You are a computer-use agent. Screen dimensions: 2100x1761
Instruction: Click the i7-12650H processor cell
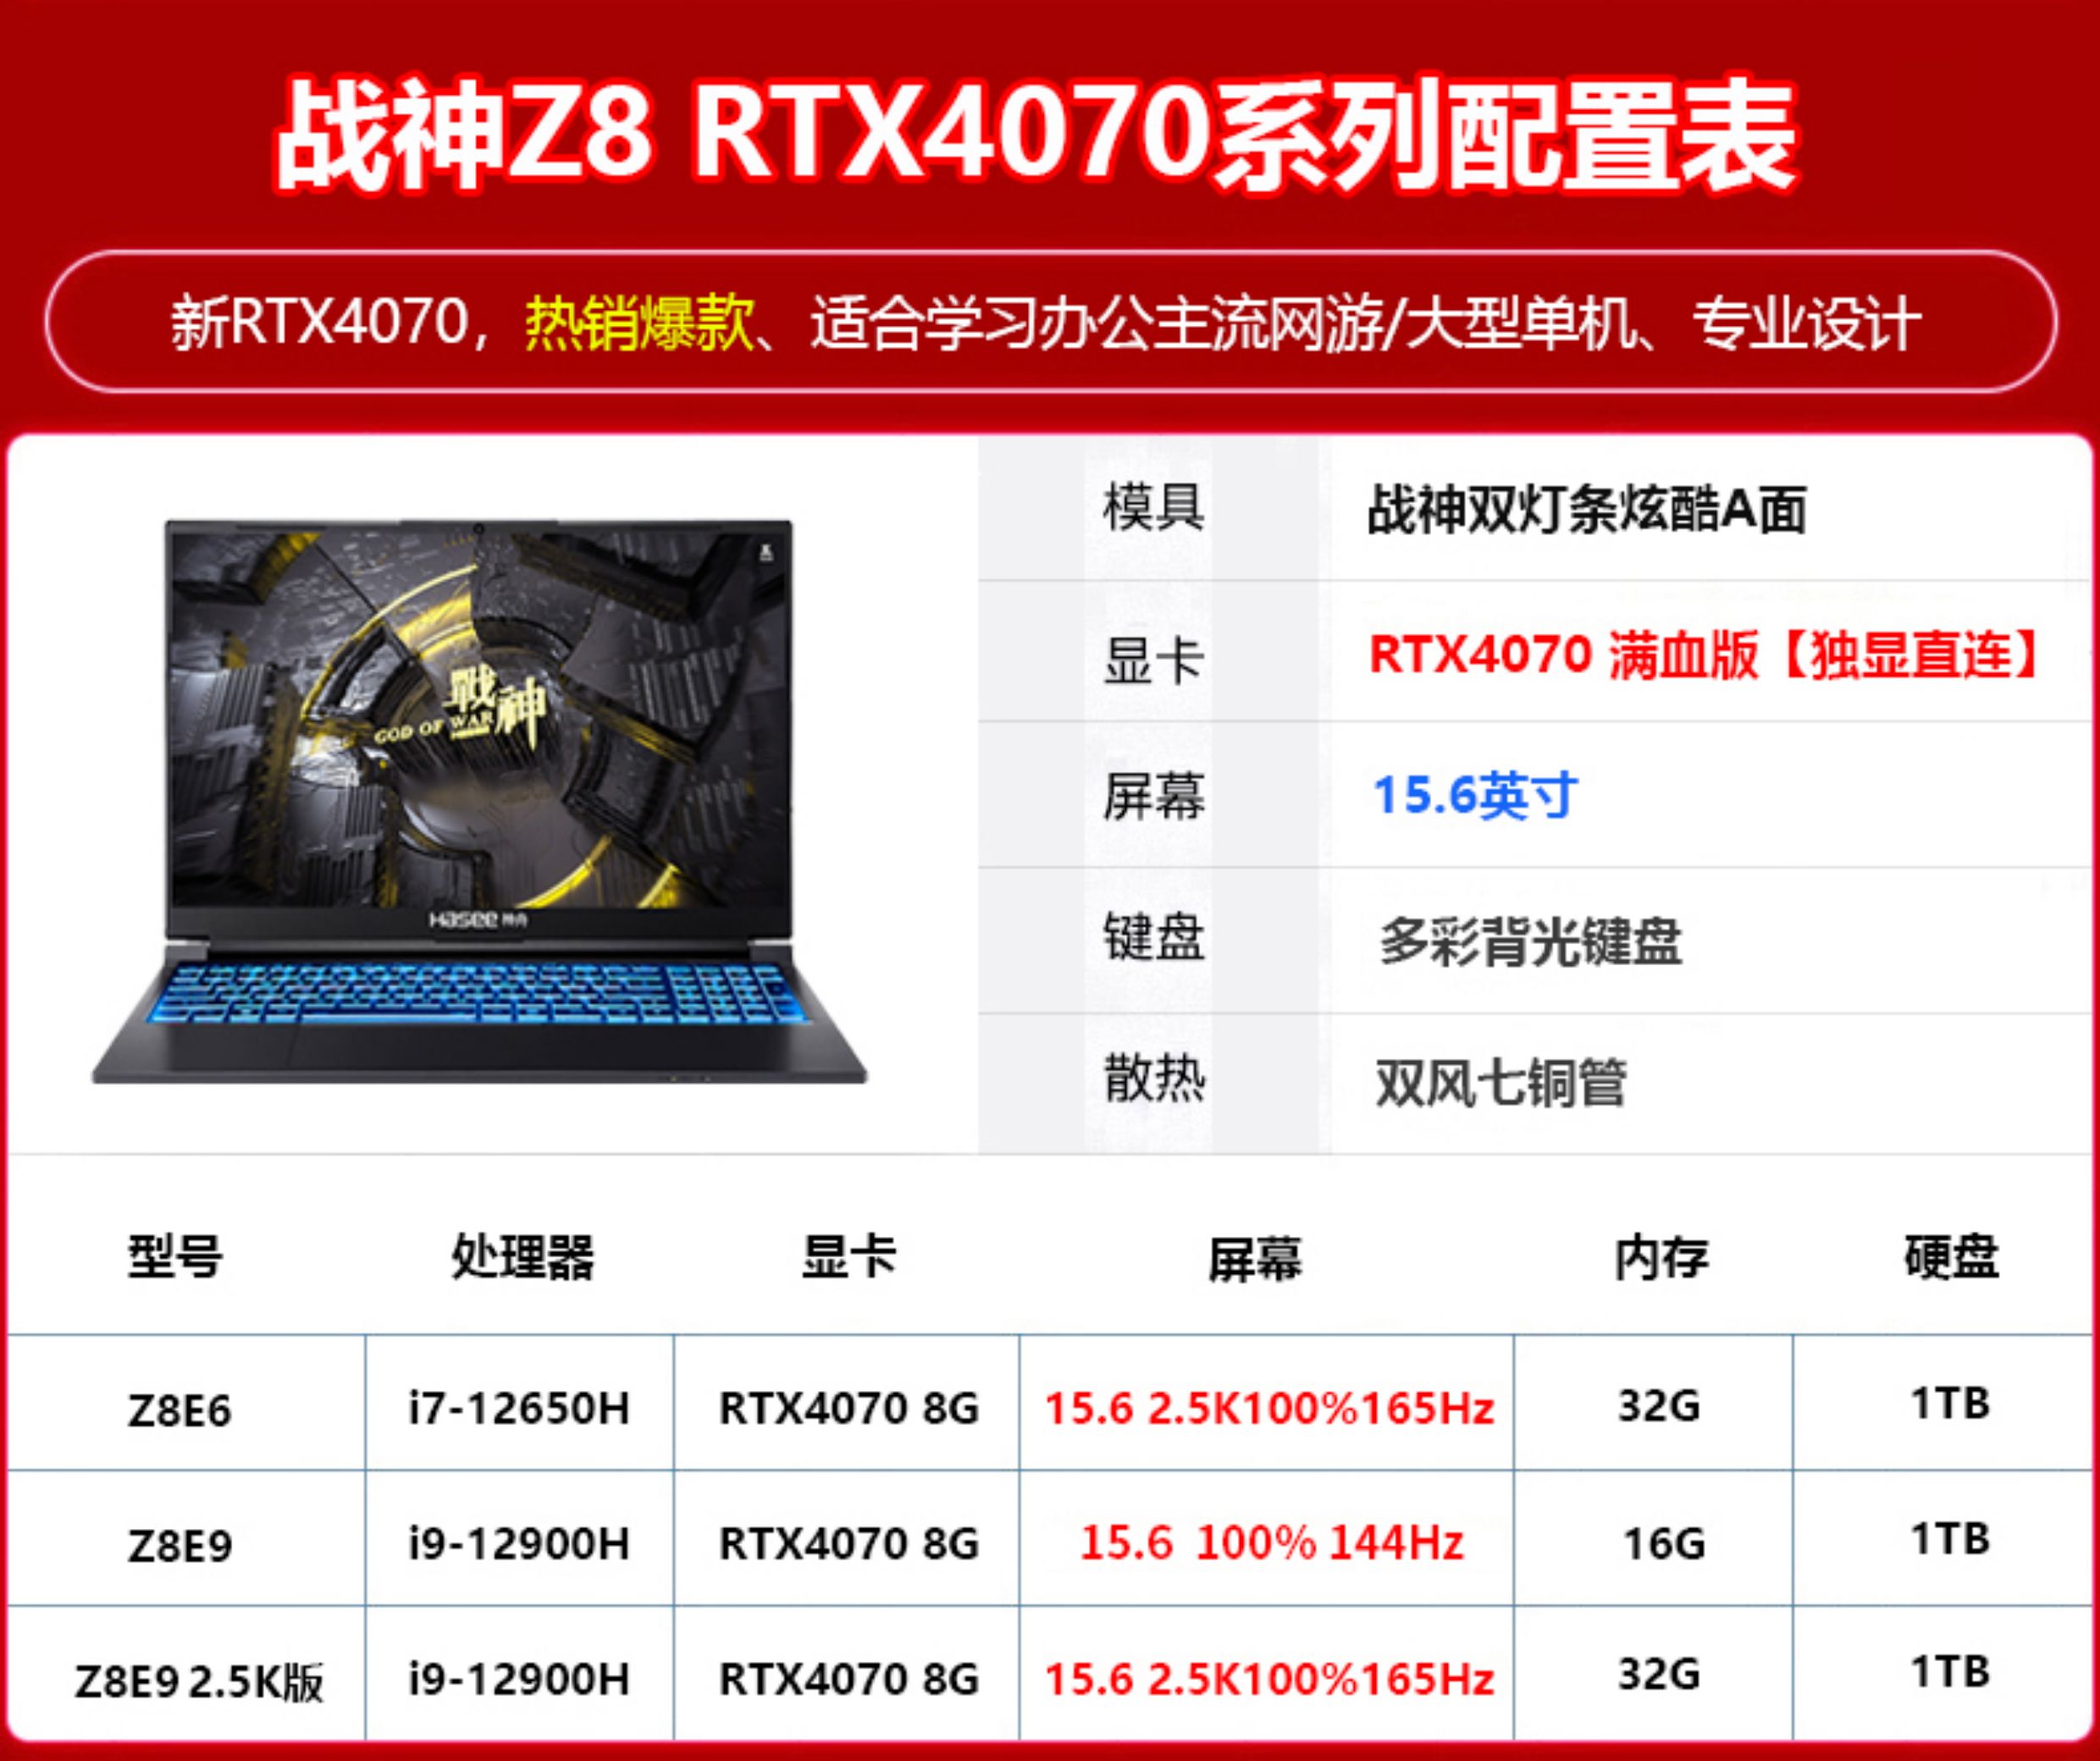tap(519, 1408)
